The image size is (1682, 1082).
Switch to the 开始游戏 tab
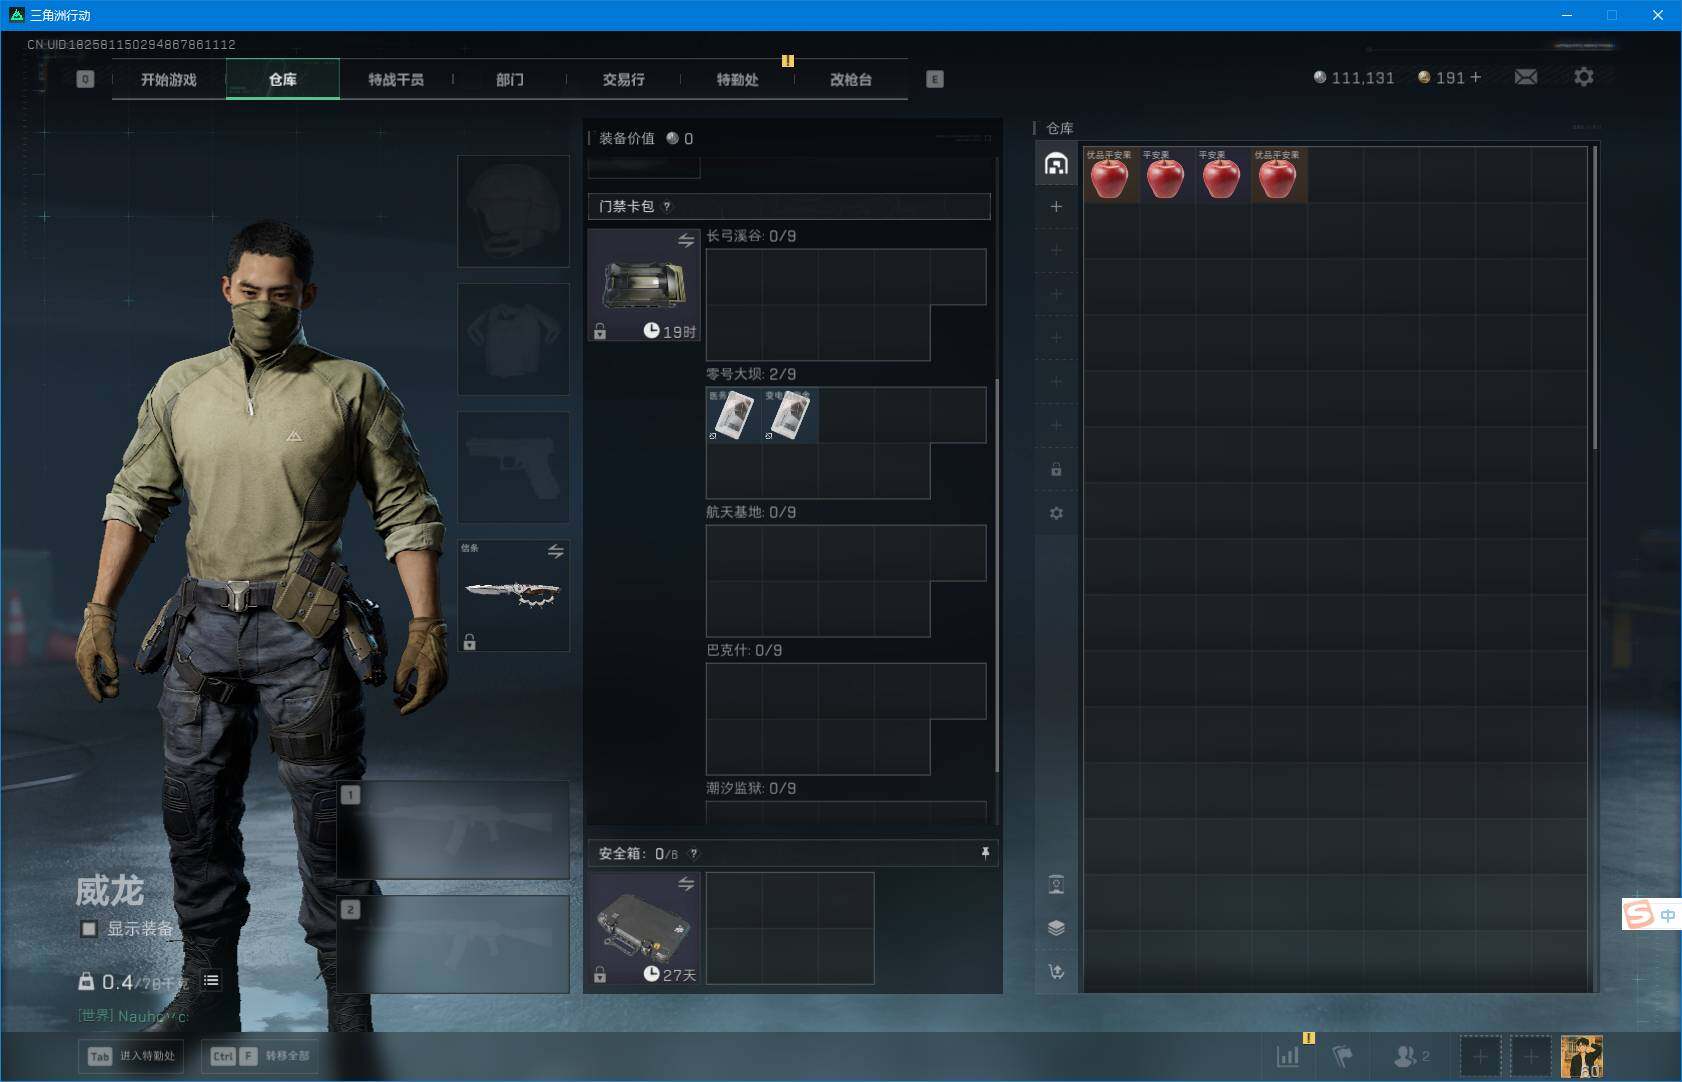tap(169, 79)
